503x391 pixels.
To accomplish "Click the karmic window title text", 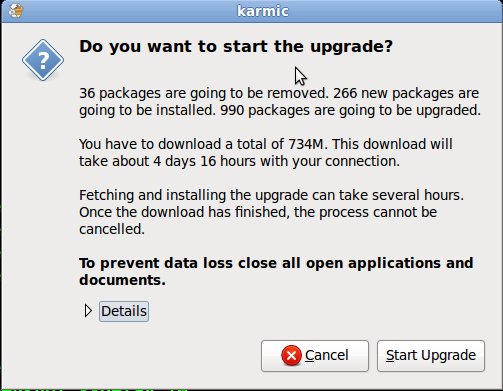I will (x=263, y=11).
